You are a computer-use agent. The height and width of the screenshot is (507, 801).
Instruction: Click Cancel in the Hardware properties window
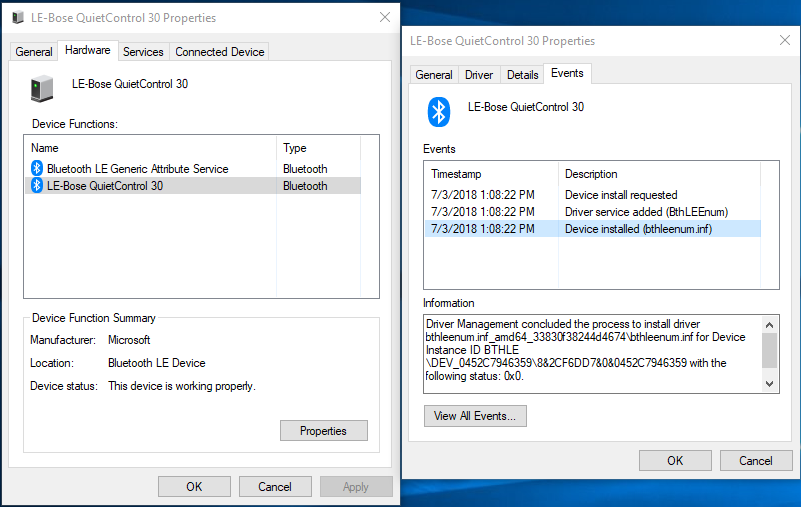[x=275, y=487]
